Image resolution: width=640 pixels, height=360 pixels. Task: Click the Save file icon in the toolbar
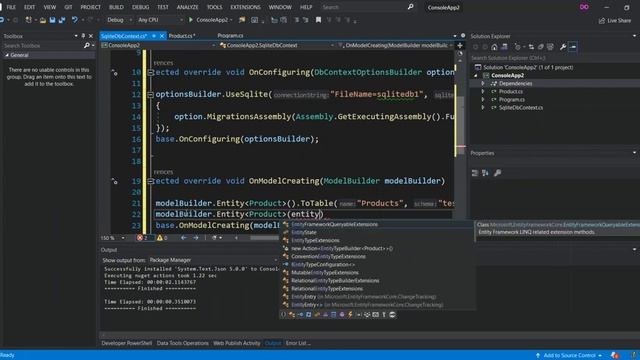coord(52,20)
